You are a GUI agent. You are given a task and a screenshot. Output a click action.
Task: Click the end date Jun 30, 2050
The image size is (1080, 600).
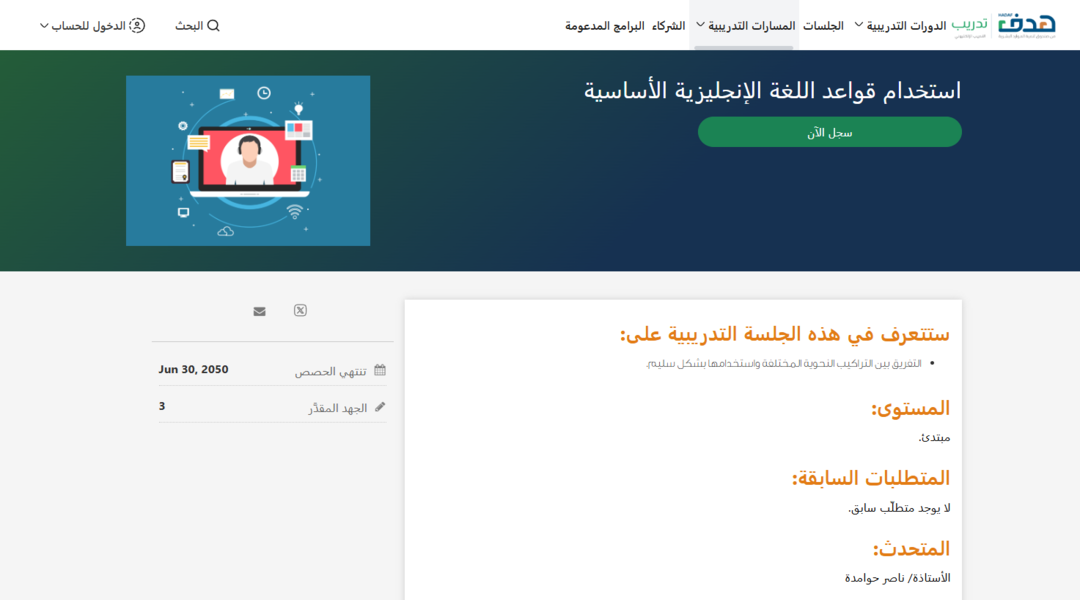pos(193,369)
